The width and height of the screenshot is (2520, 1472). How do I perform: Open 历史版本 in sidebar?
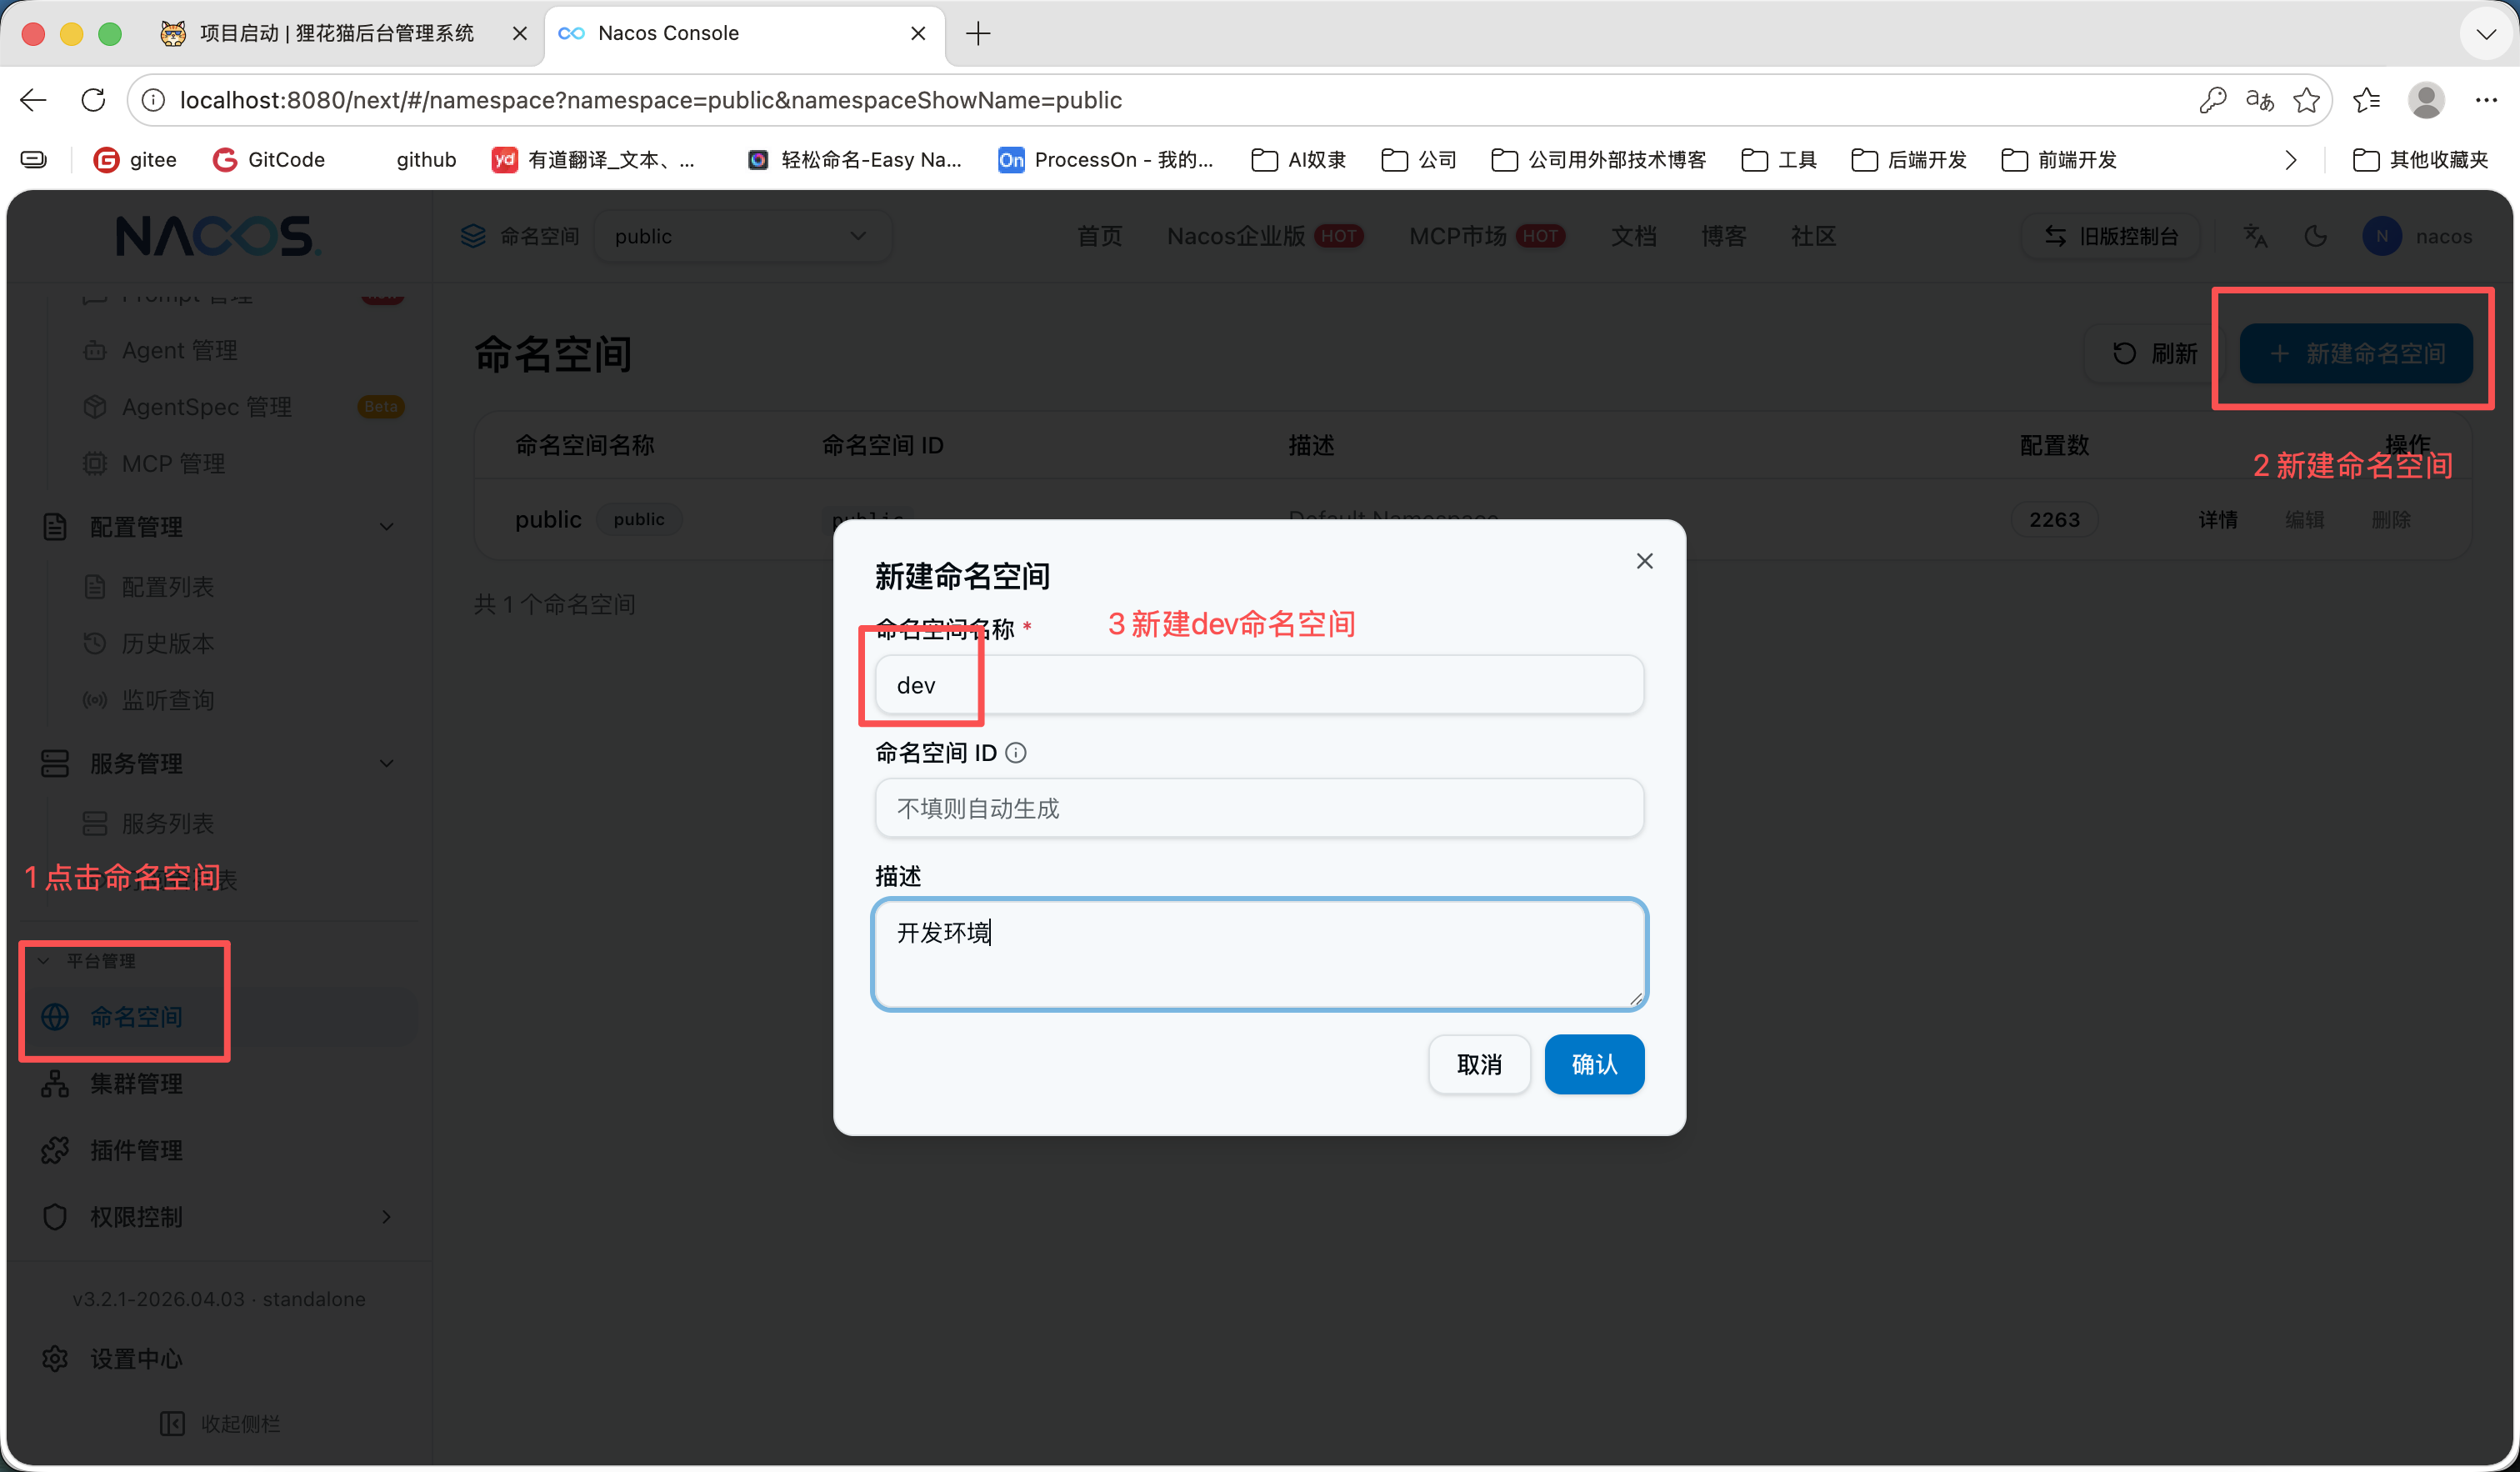click(x=167, y=643)
